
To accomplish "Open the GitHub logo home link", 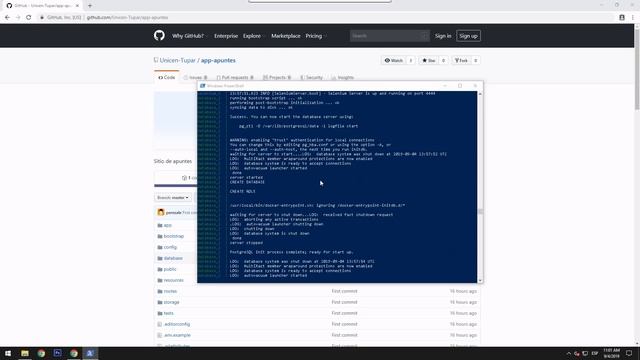I will 159,36.
